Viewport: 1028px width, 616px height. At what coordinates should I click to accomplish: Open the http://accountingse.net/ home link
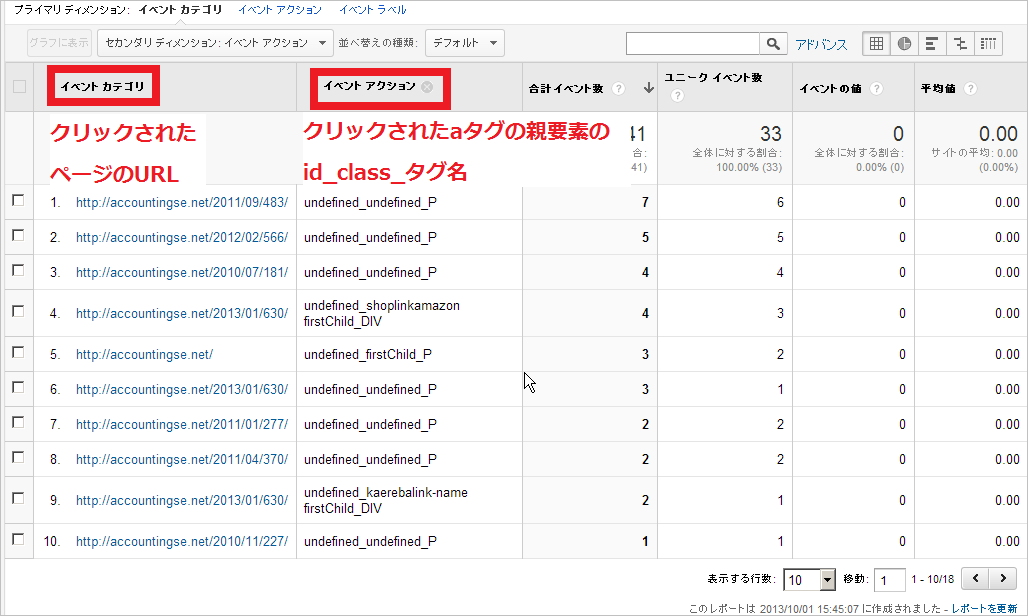[144, 355]
